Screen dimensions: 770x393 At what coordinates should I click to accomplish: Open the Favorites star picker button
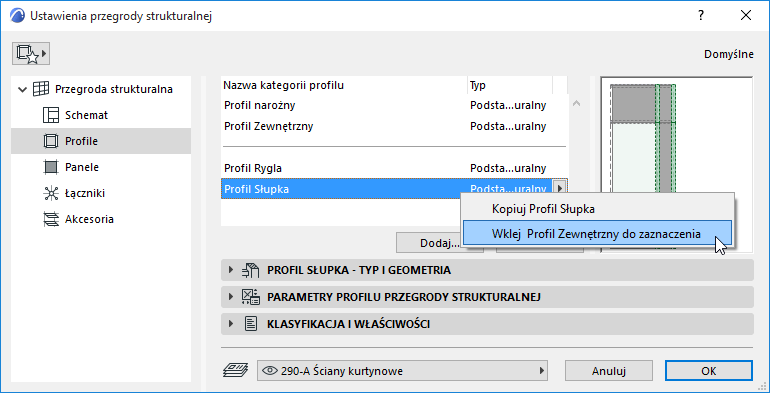coord(31,54)
